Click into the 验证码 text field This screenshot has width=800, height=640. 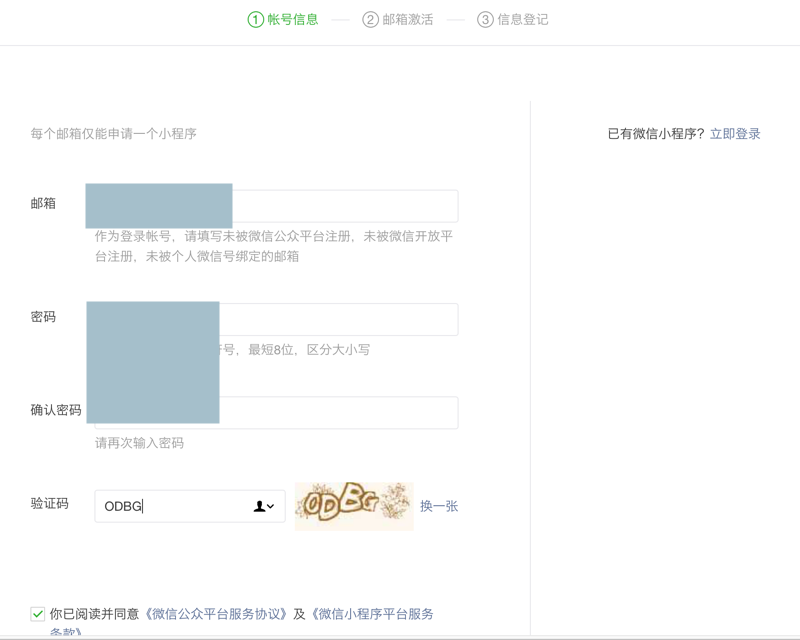170,506
